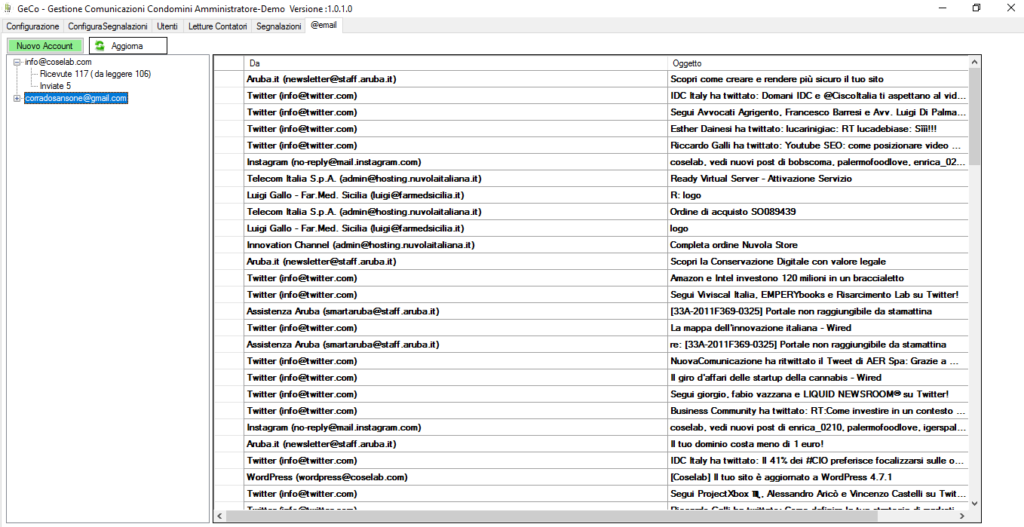Open Ricevute 117 inbox folder
Viewport: 1024px width, 527px height.
[x=95, y=74]
